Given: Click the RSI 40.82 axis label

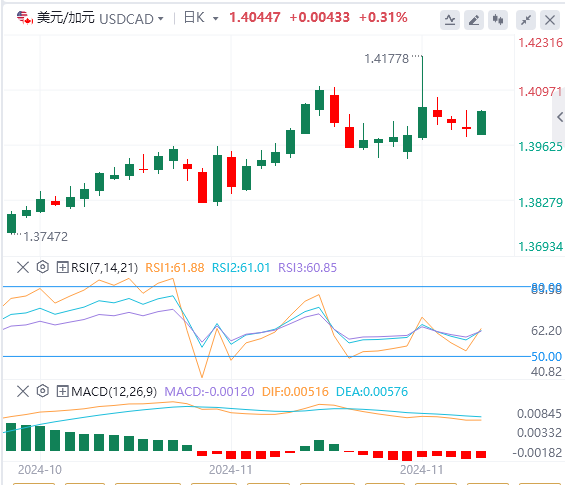Looking at the screenshot, I should (546, 371).
